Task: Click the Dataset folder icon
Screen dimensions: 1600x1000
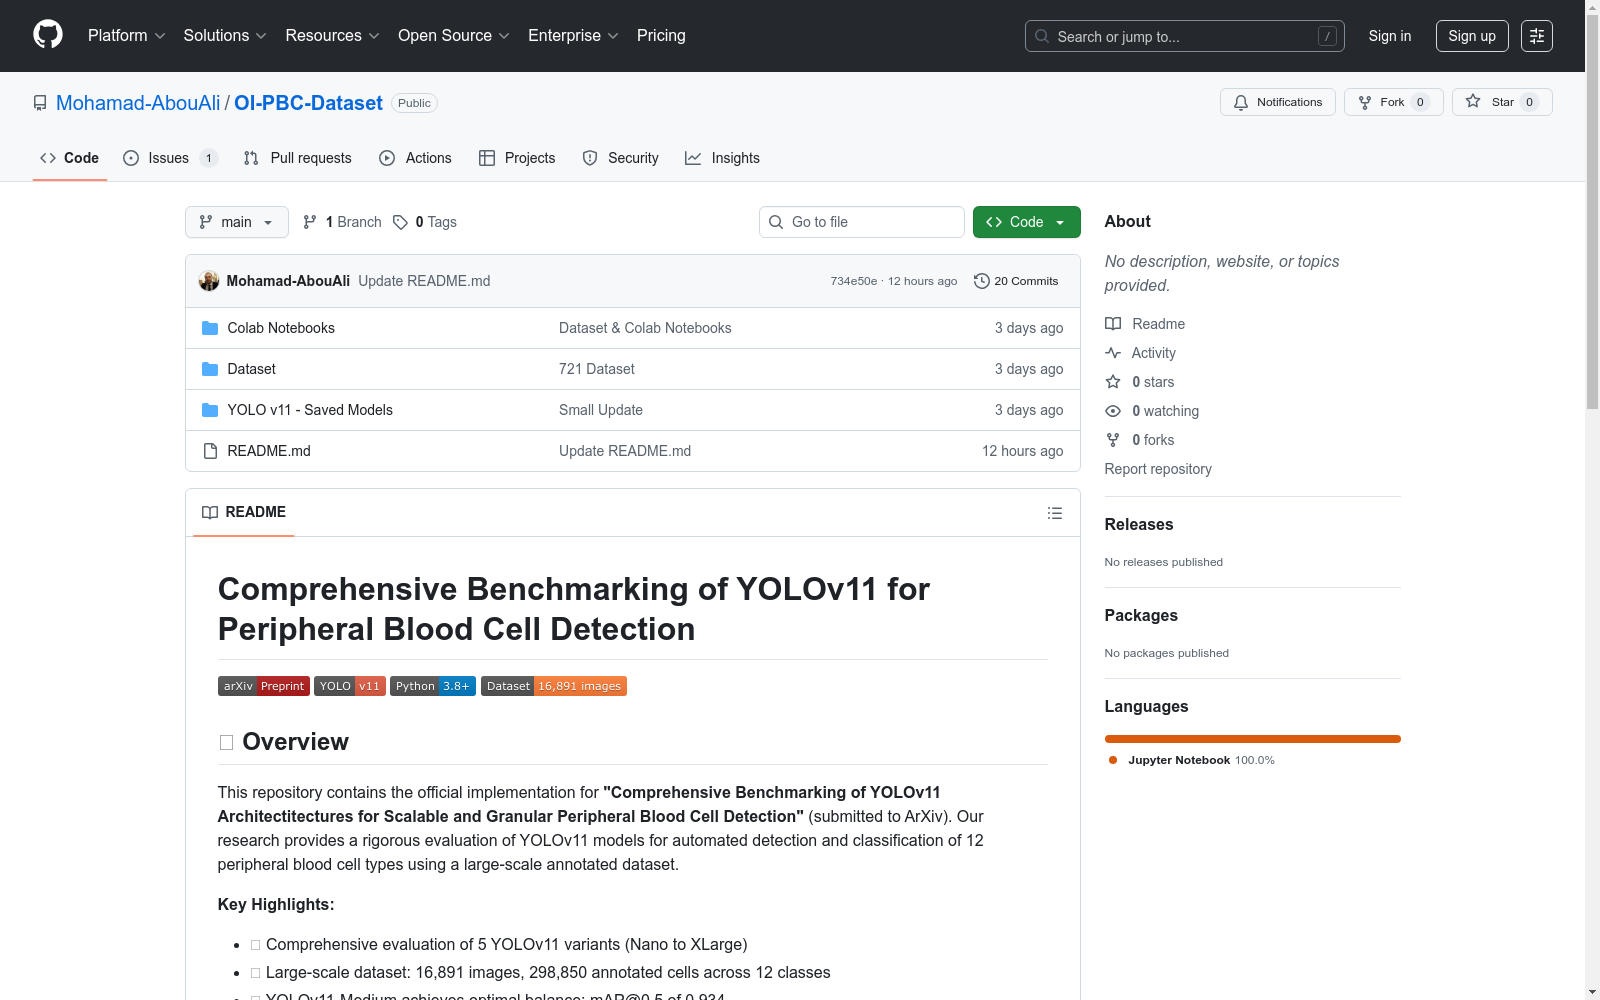Action: tap(210, 369)
